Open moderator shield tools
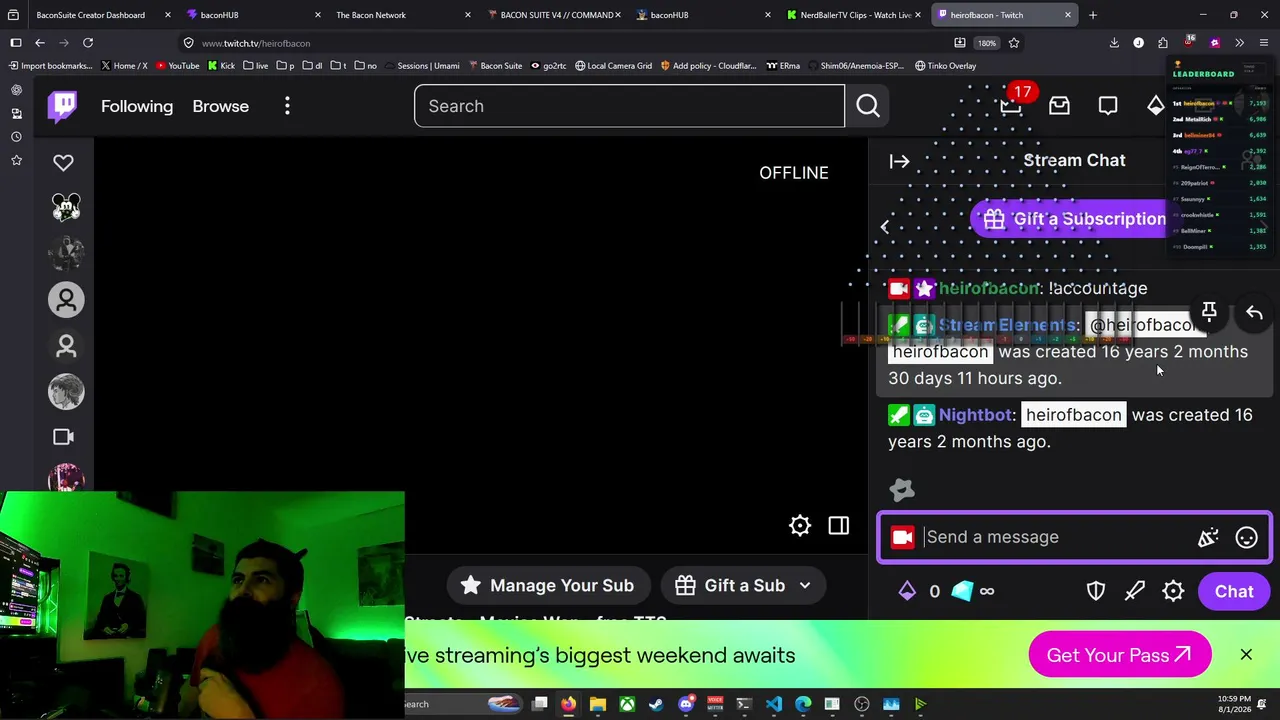The height and width of the screenshot is (720, 1280). 1096,591
